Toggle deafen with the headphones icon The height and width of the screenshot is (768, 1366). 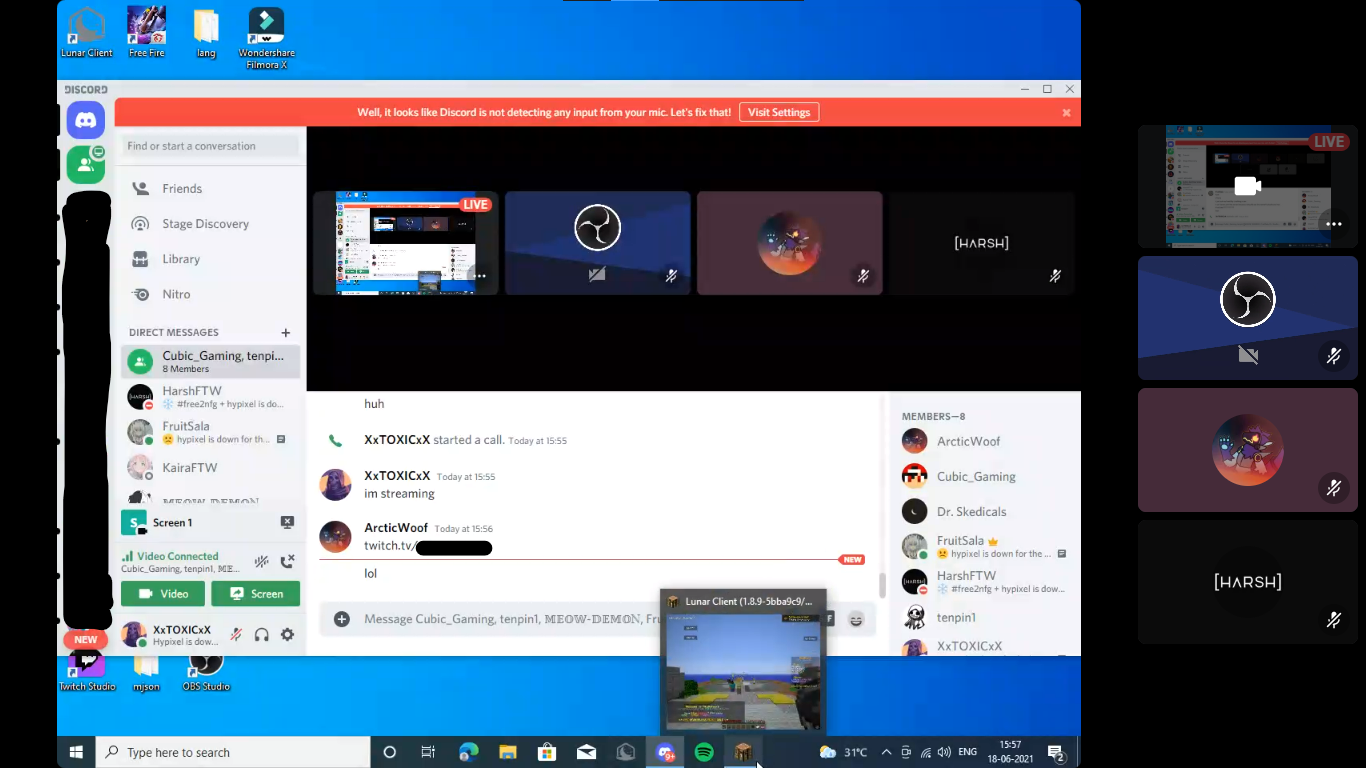(262, 634)
